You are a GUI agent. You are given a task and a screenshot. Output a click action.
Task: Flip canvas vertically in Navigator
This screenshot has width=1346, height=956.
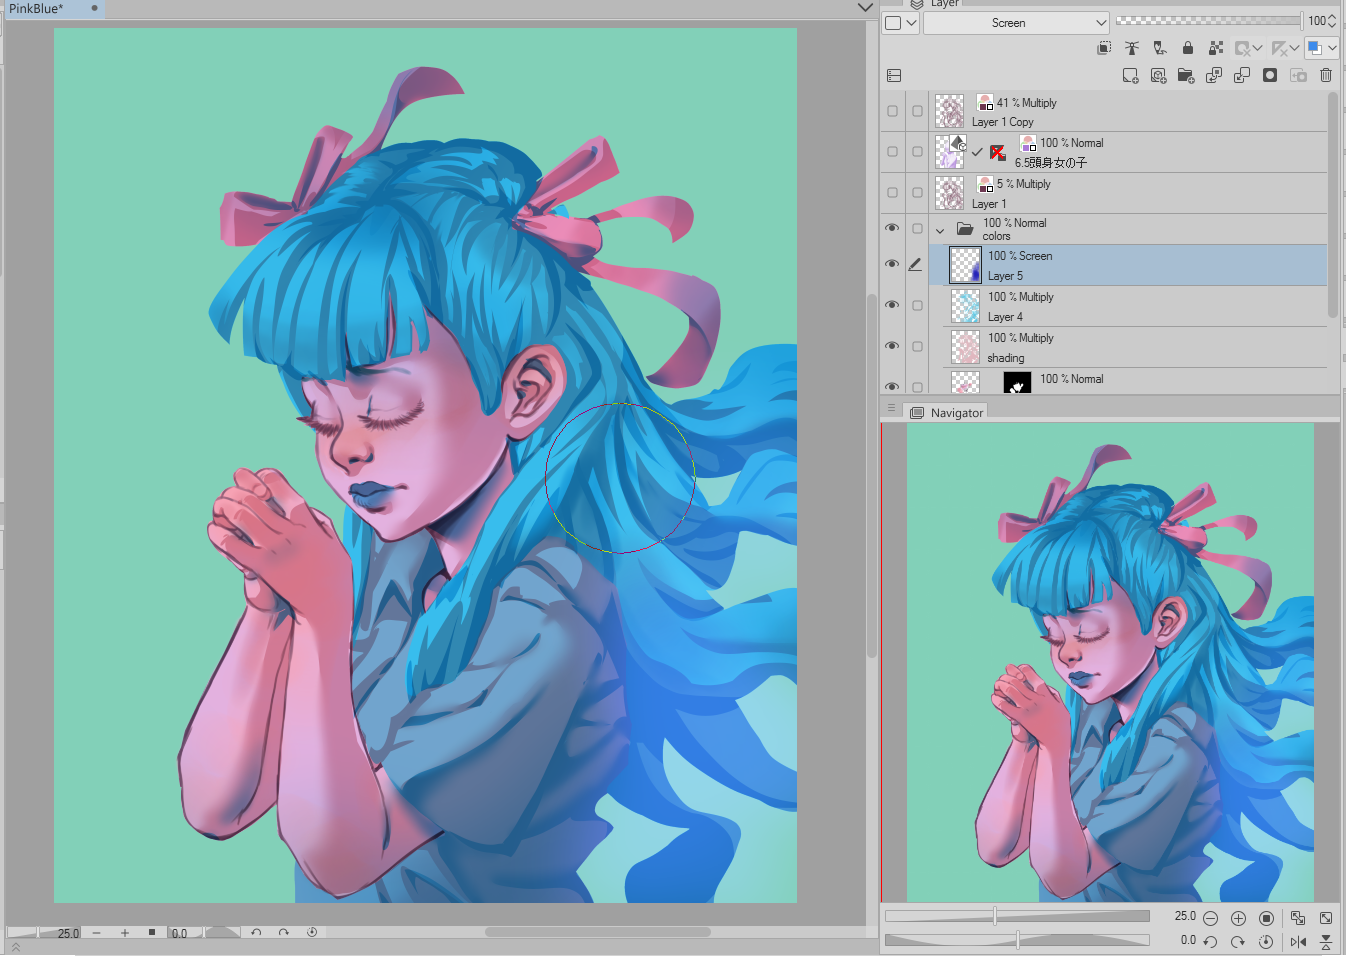point(1326,942)
